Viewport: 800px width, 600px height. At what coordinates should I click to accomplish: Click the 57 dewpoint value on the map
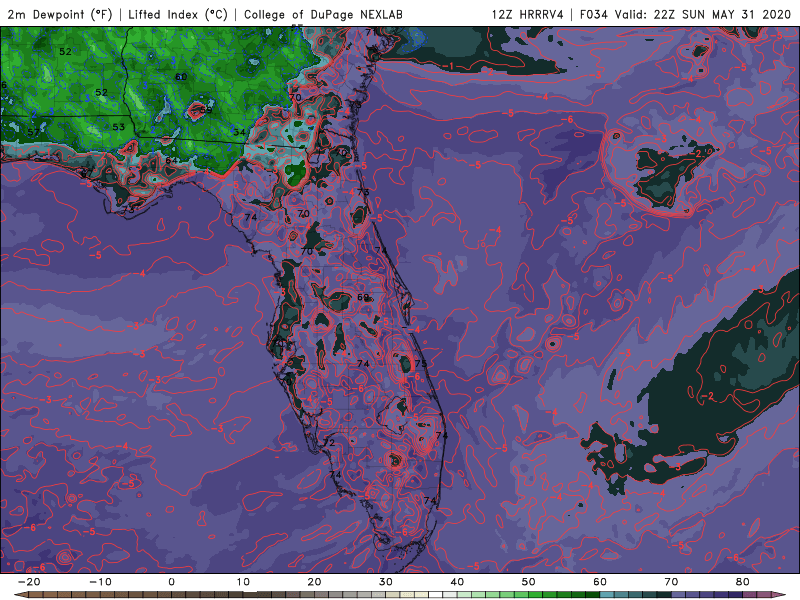point(33,132)
